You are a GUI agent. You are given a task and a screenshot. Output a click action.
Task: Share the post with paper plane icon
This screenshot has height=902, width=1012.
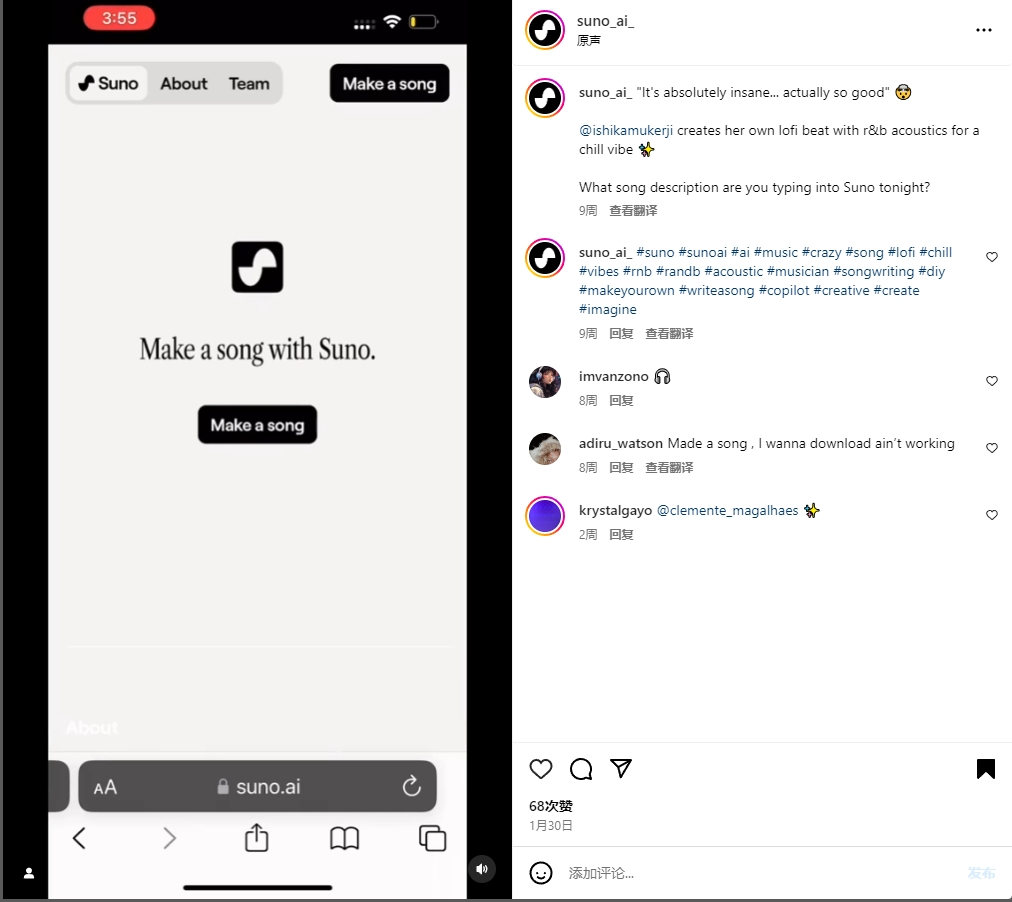(x=620, y=768)
